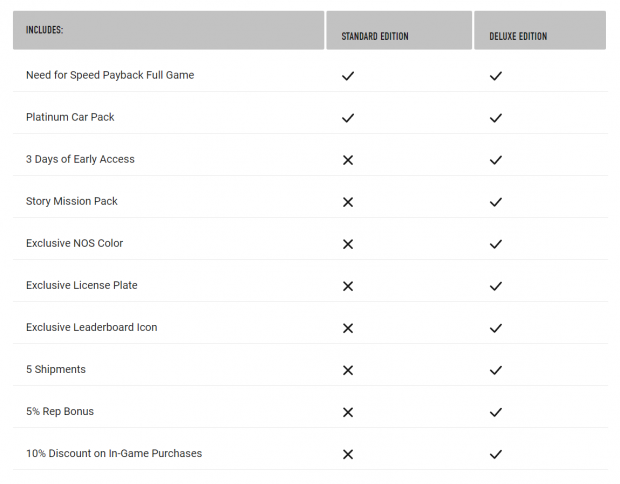Click Deluxe checkmark for 10% Discount row
620x484 pixels.
pos(496,454)
